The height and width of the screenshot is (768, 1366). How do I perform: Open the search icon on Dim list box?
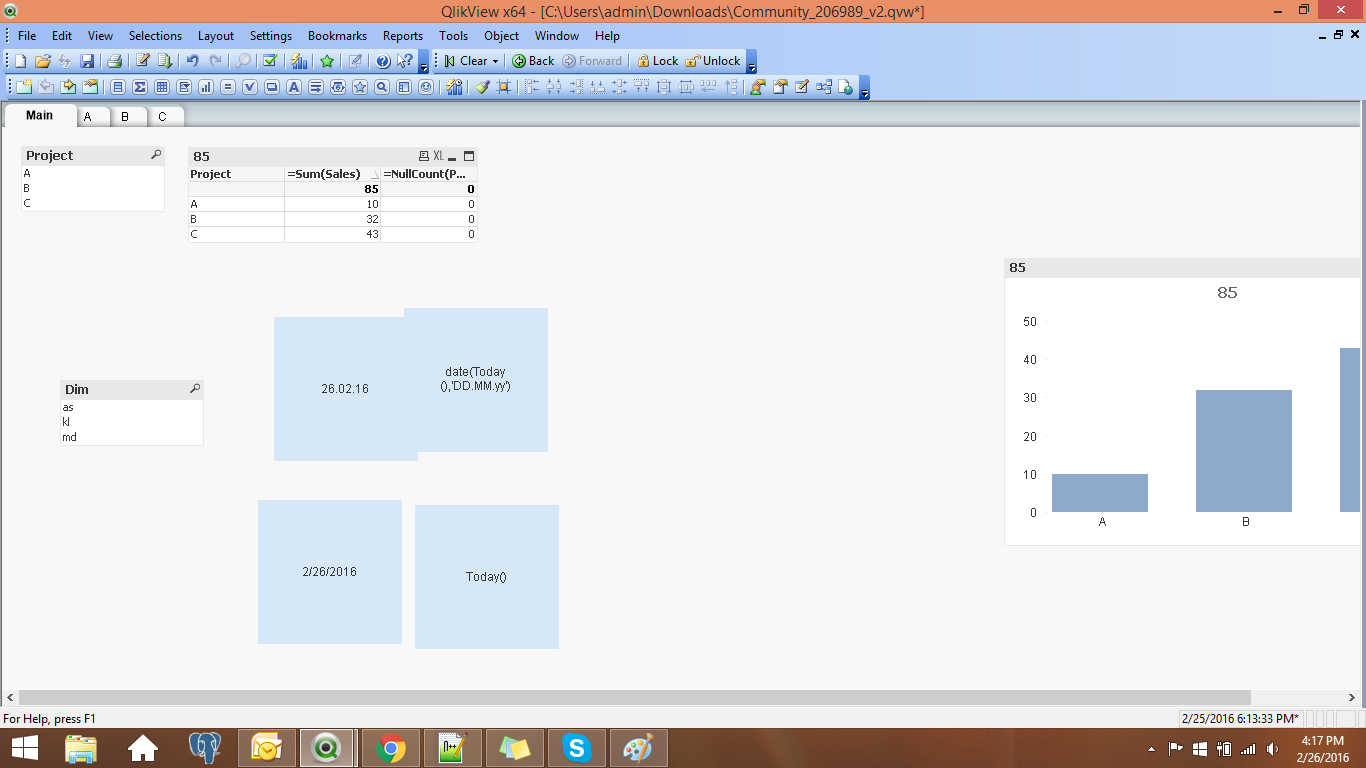point(195,389)
